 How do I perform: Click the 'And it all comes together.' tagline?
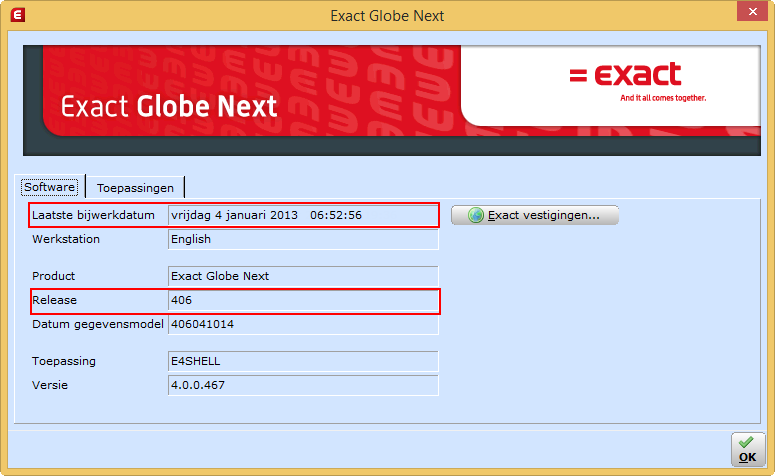[663, 98]
